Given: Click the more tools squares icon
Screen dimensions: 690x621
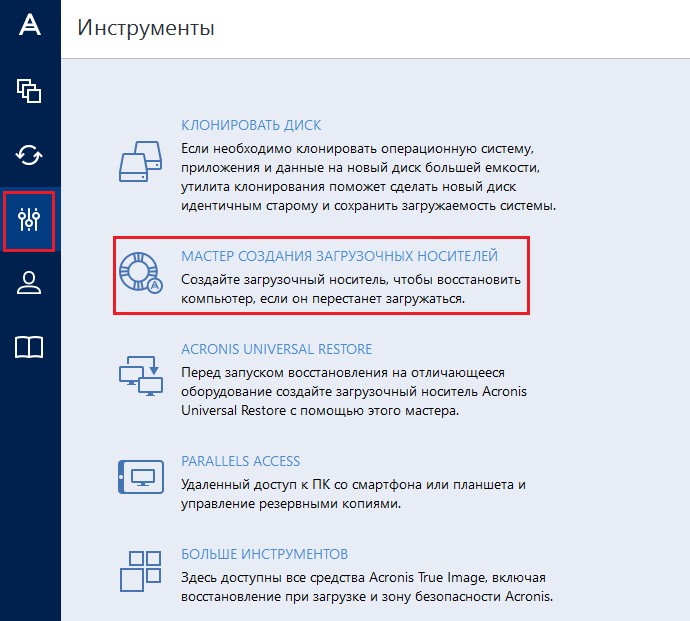Looking at the screenshot, I should coord(141,571).
